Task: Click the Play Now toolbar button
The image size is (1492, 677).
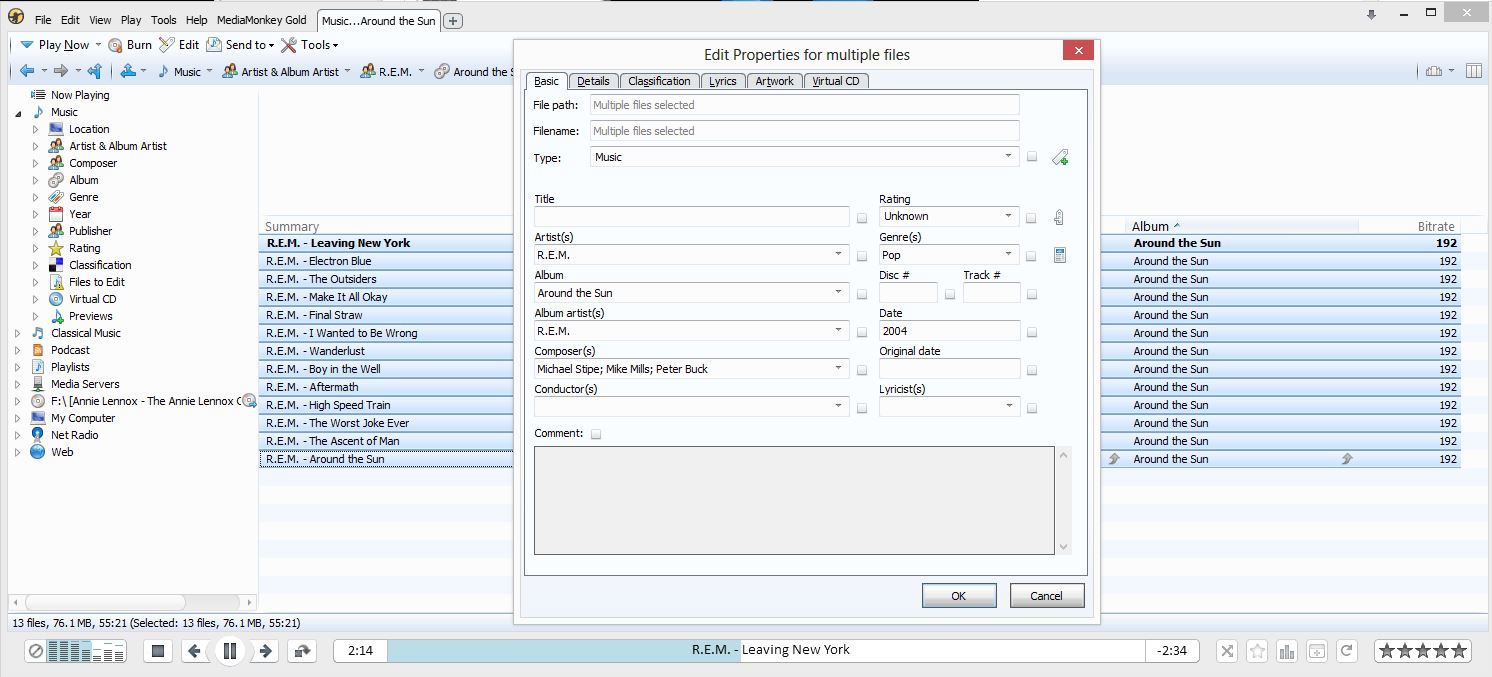Action: [x=55, y=45]
